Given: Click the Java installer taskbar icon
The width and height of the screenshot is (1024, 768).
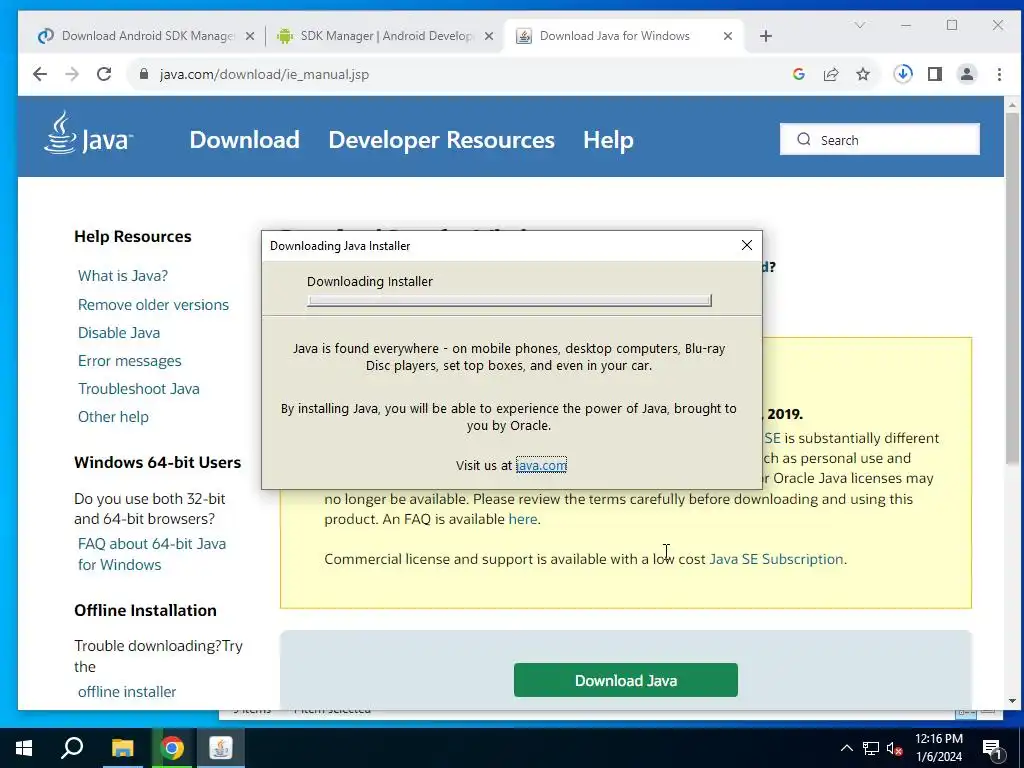Looking at the screenshot, I should tap(221, 748).
